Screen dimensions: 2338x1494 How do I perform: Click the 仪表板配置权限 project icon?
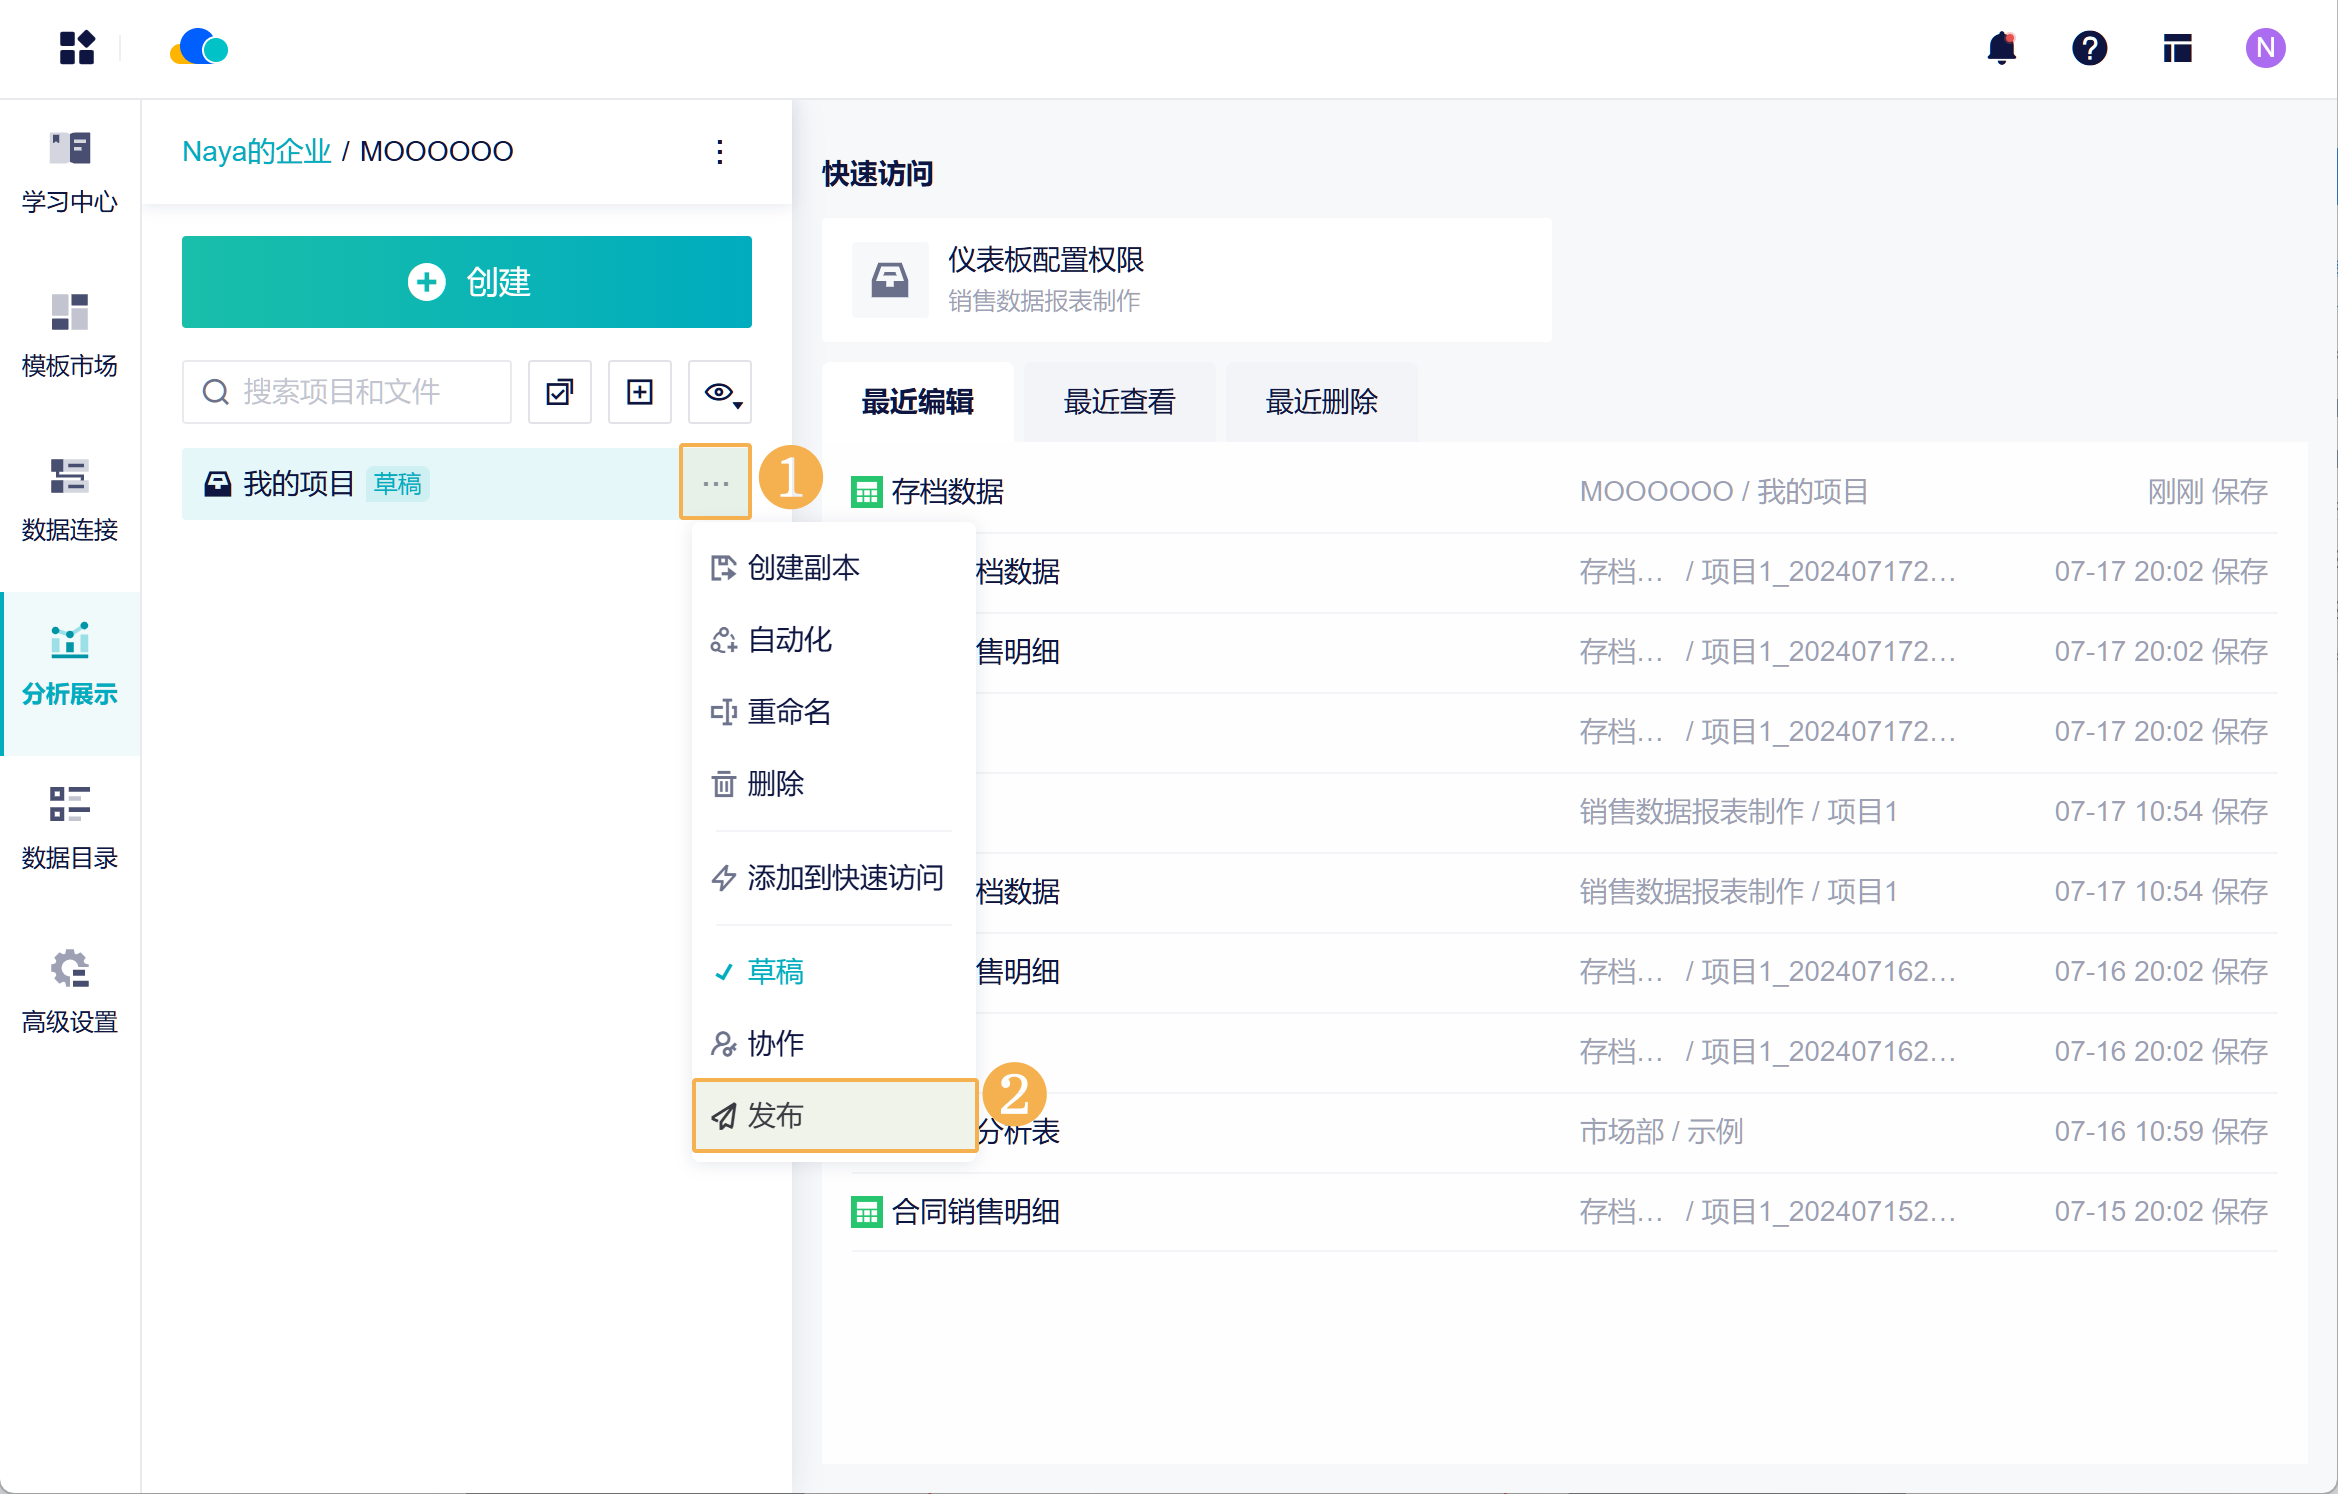890,280
